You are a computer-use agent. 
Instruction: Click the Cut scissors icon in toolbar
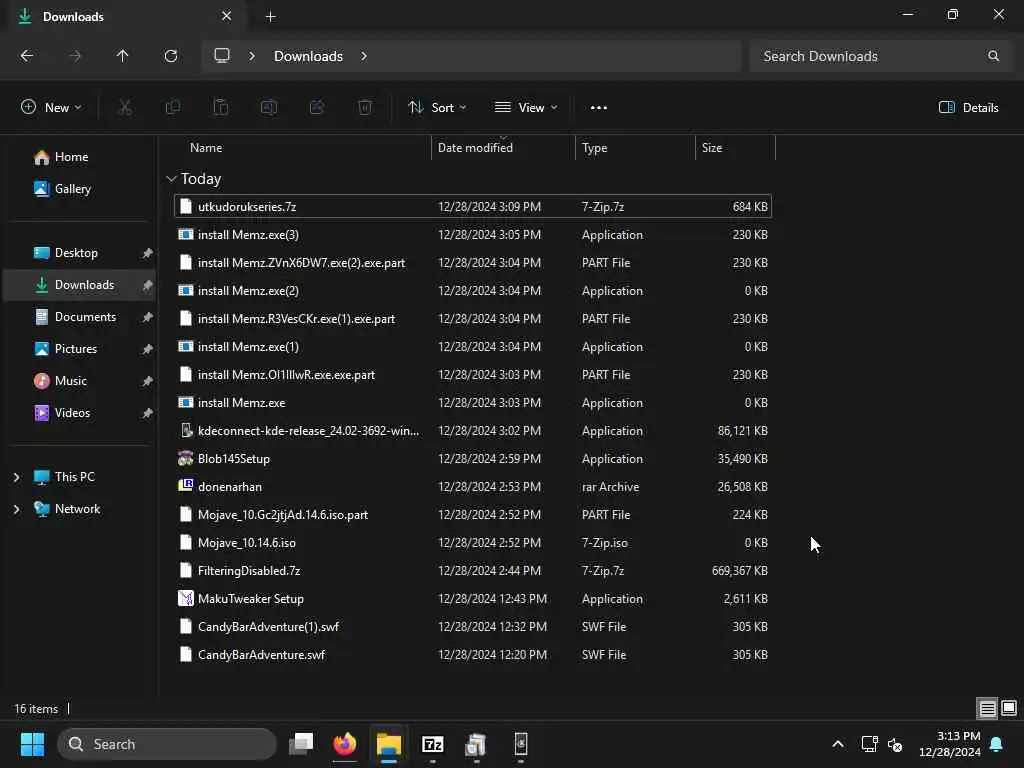pos(125,107)
